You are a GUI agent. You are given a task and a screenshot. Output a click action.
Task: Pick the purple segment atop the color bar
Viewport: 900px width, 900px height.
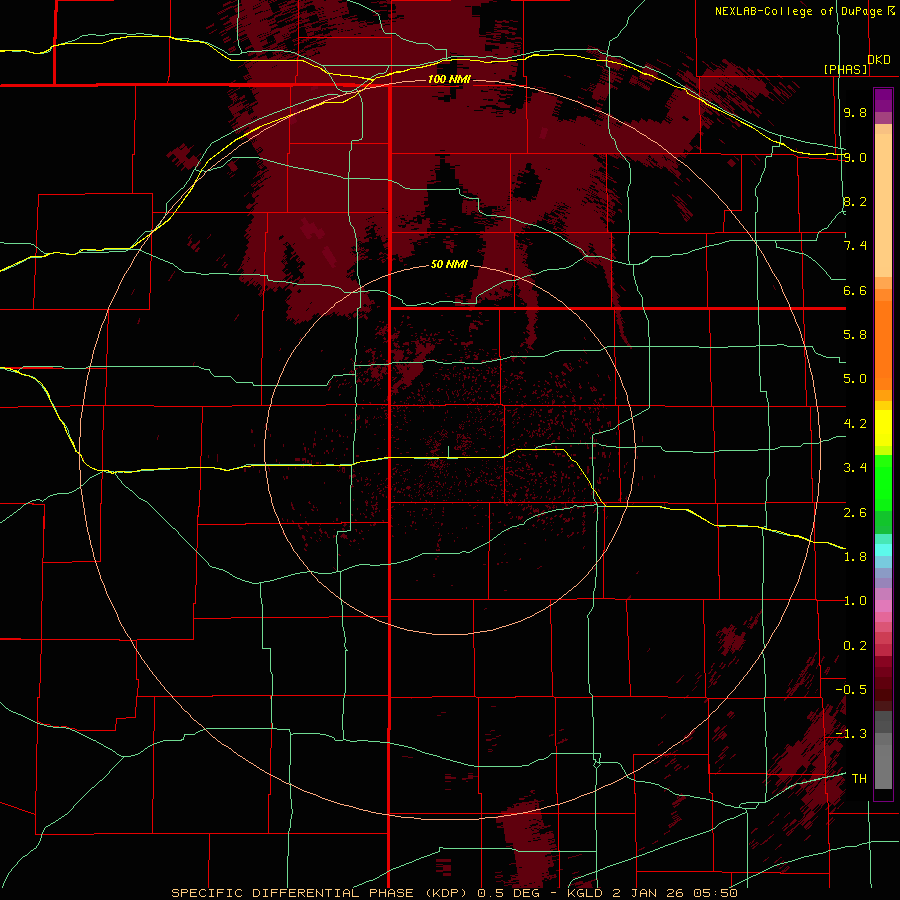pos(883,100)
